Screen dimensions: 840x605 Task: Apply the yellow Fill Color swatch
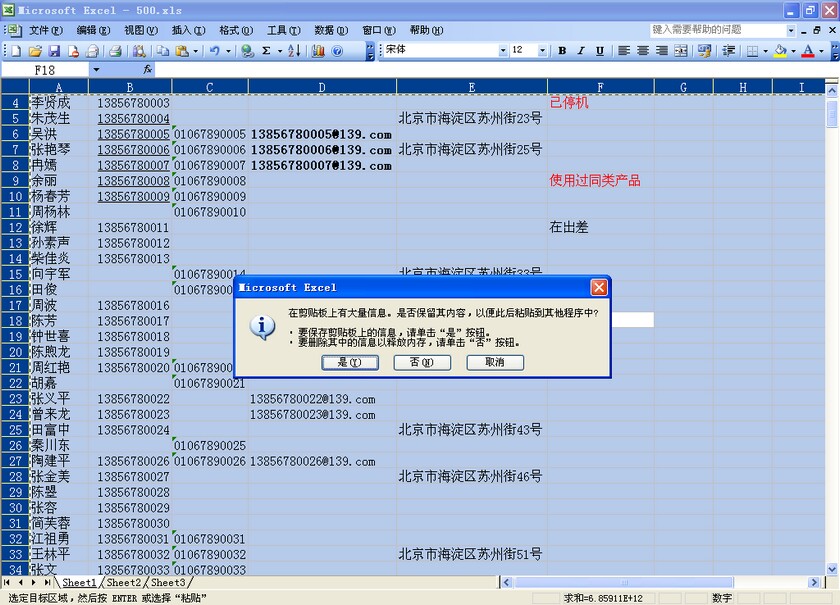[x=781, y=51]
